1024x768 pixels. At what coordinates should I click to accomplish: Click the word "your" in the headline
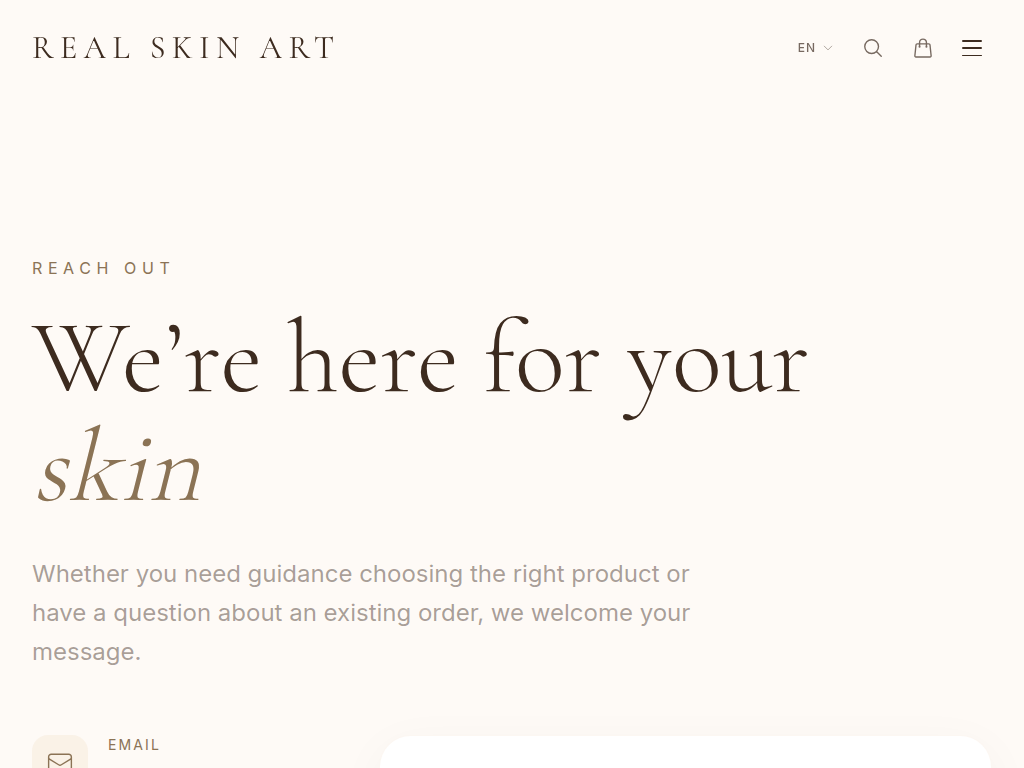pyautogui.click(x=716, y=365)
